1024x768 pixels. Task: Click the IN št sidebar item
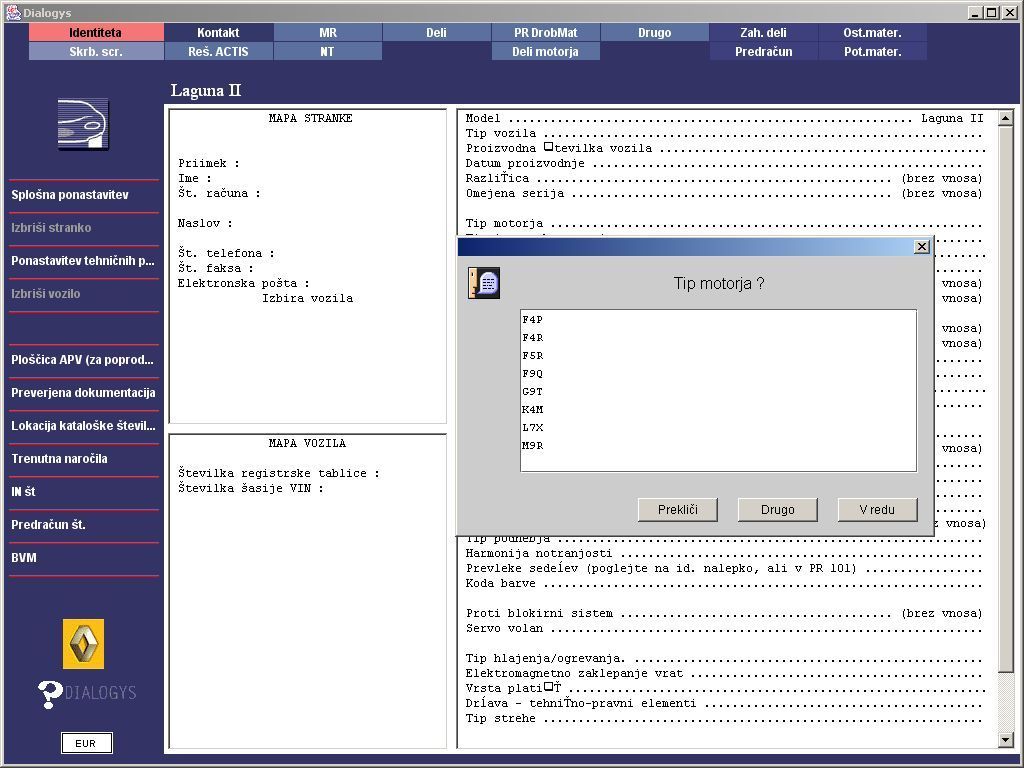[84, 492]
